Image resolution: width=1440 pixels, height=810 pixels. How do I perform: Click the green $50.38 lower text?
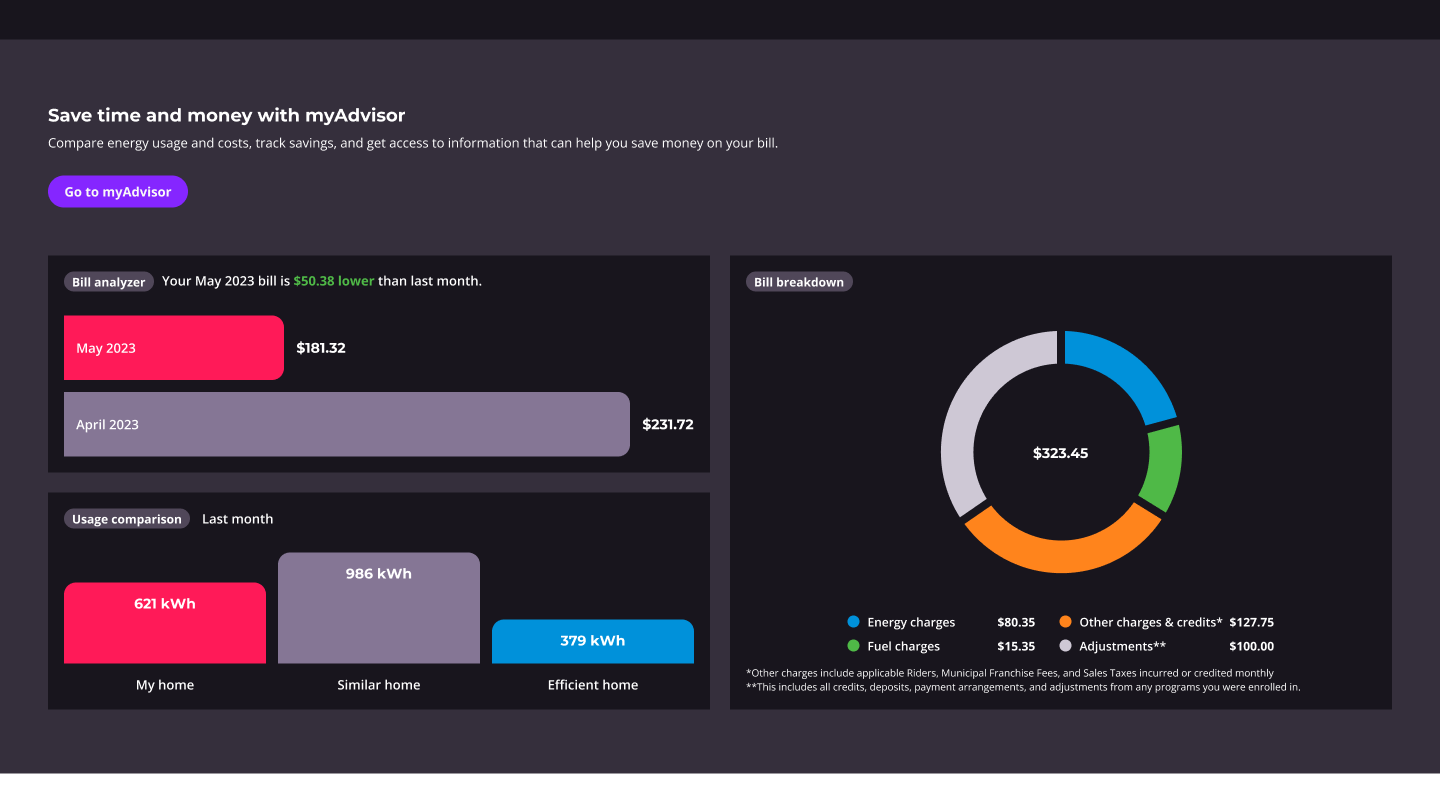coord(334,281)
